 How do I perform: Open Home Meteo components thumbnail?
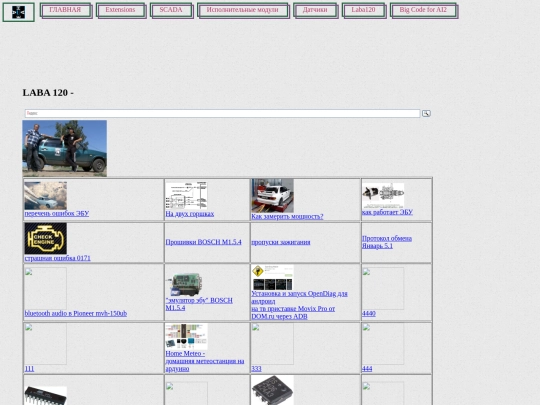(186, 336)
